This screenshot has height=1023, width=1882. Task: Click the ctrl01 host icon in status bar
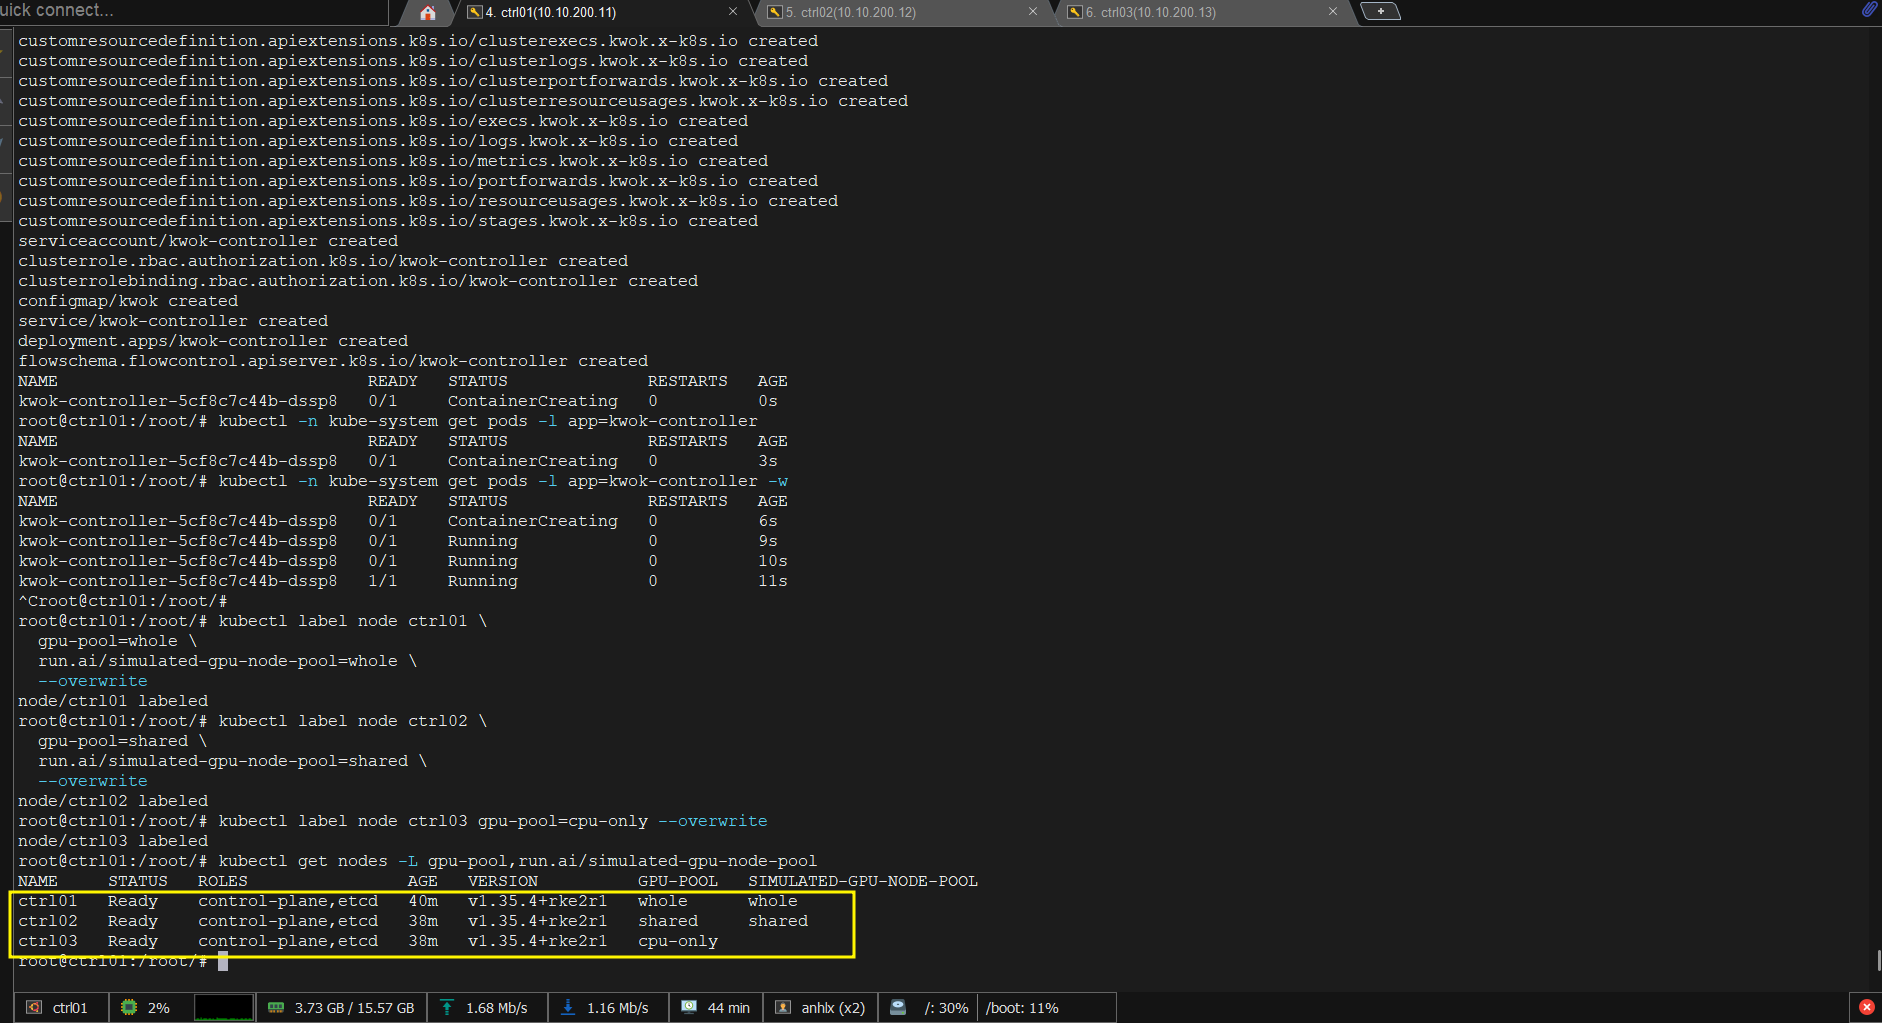34,1007
